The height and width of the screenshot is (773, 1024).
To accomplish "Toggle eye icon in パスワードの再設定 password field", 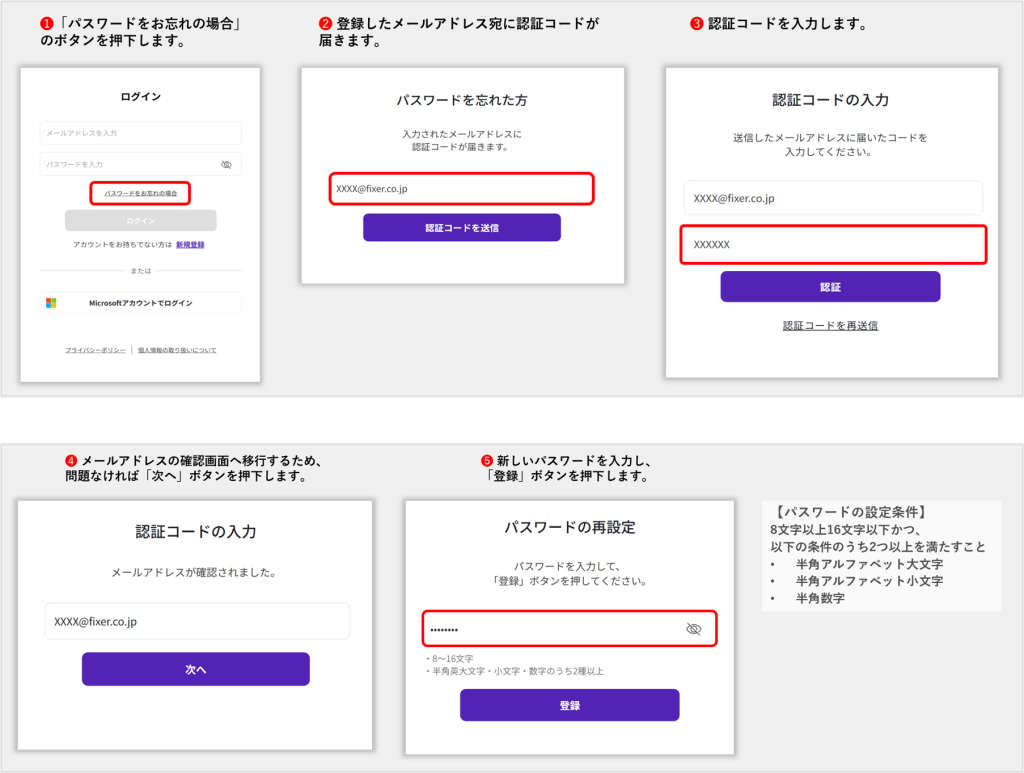I will (x=693, y=629).
